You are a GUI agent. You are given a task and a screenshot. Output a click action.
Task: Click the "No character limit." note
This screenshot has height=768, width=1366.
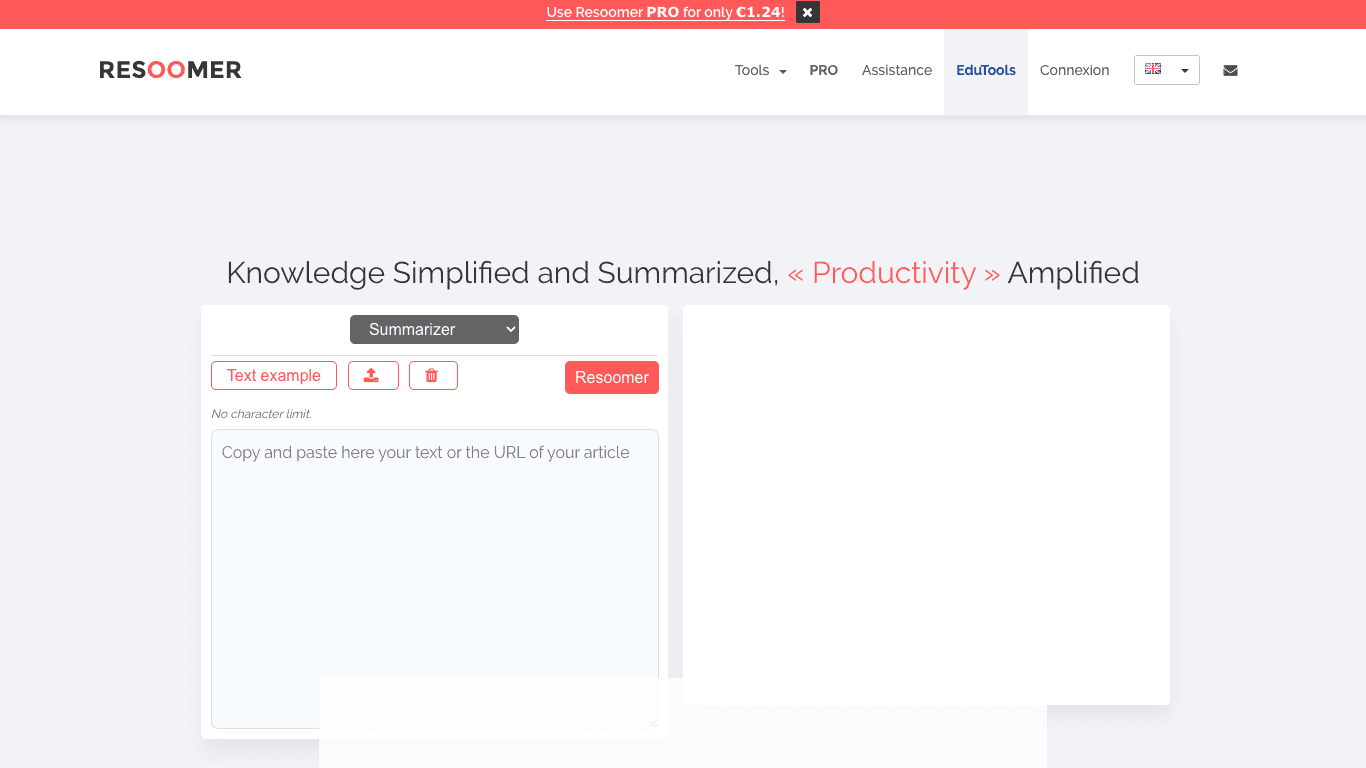pyautogui.click(x=261, y=414)
